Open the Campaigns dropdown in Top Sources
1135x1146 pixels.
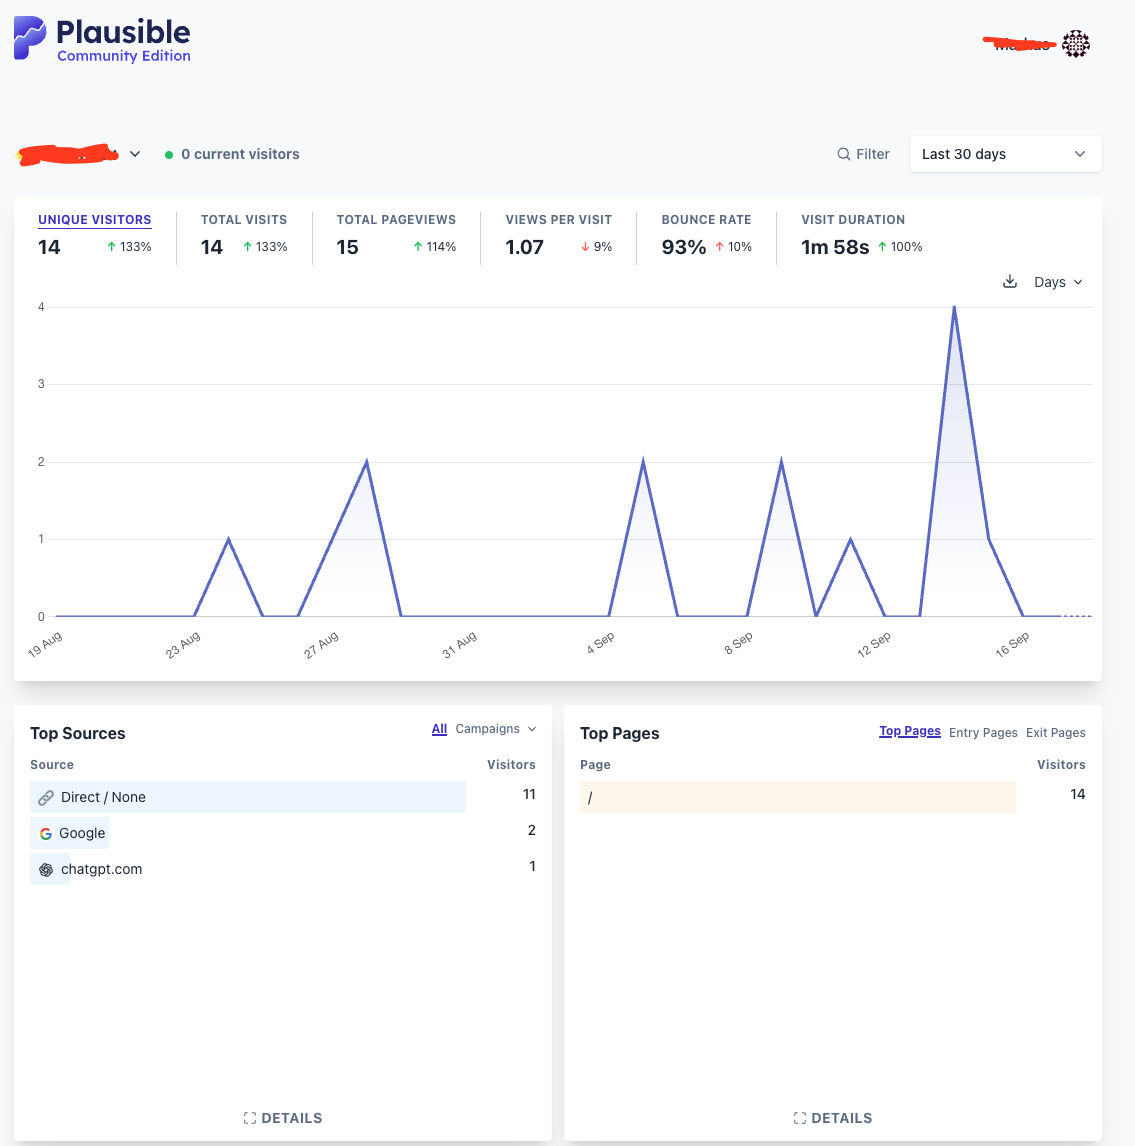pyautogui.click(x=496, y=729)
